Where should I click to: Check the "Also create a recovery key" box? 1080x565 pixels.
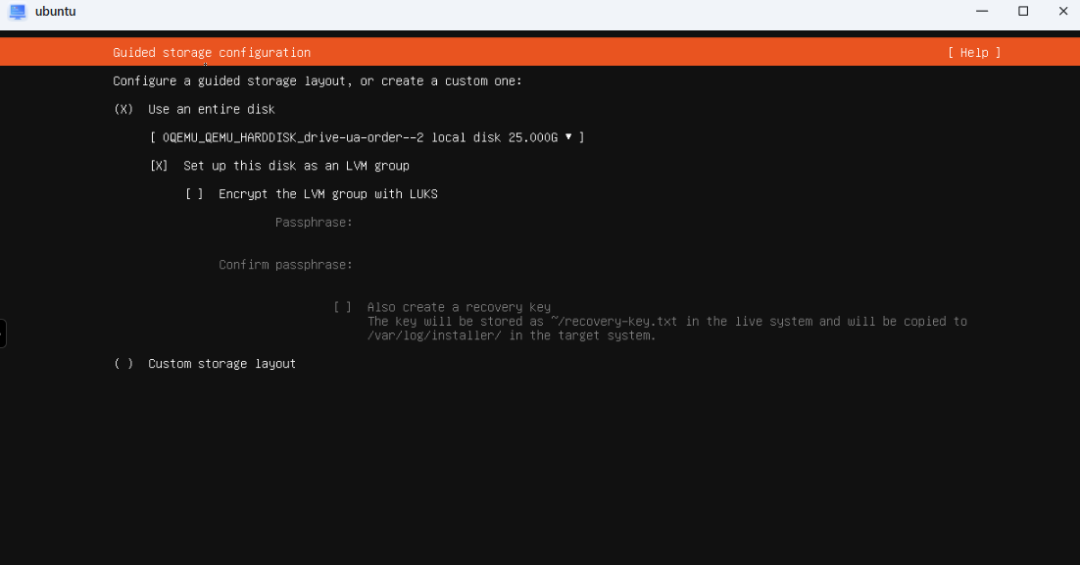(x=342, y=308)
